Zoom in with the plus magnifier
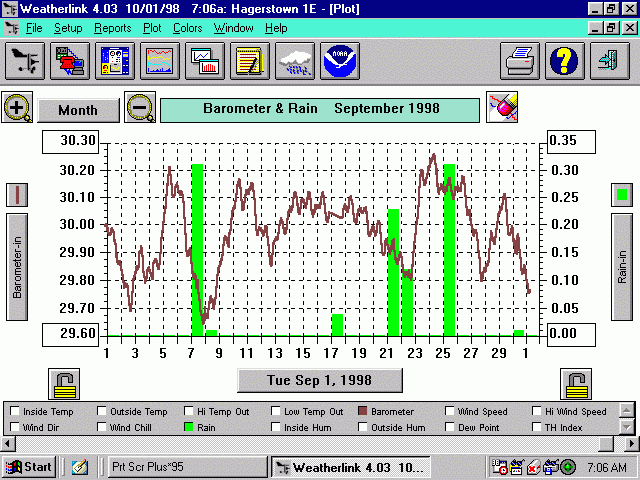Viewport: 640px width, 480px height. point(17,107)
